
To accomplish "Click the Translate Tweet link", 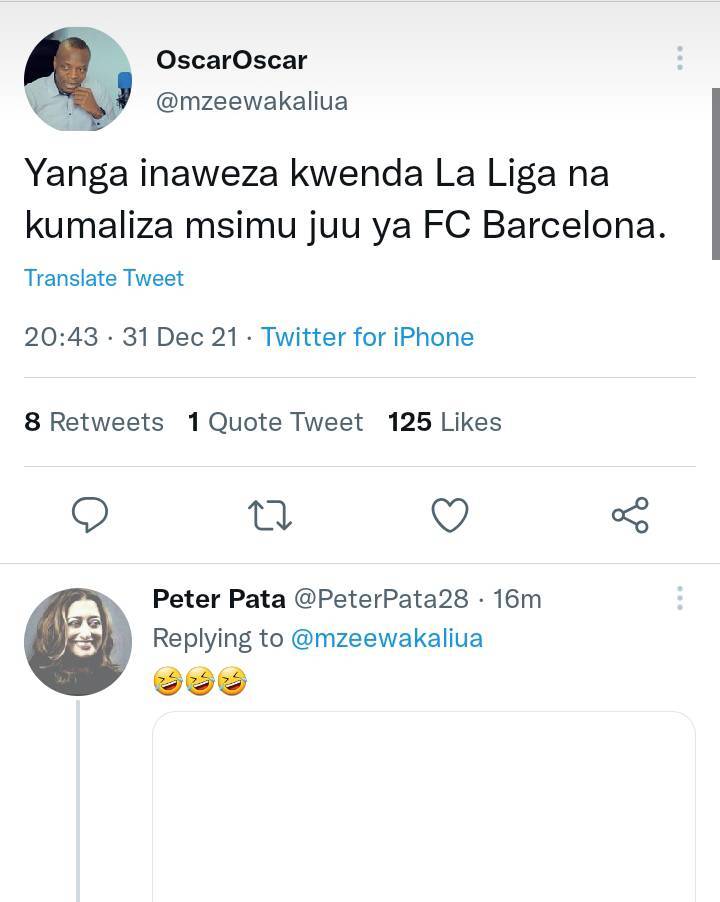I will pos(104,278).
